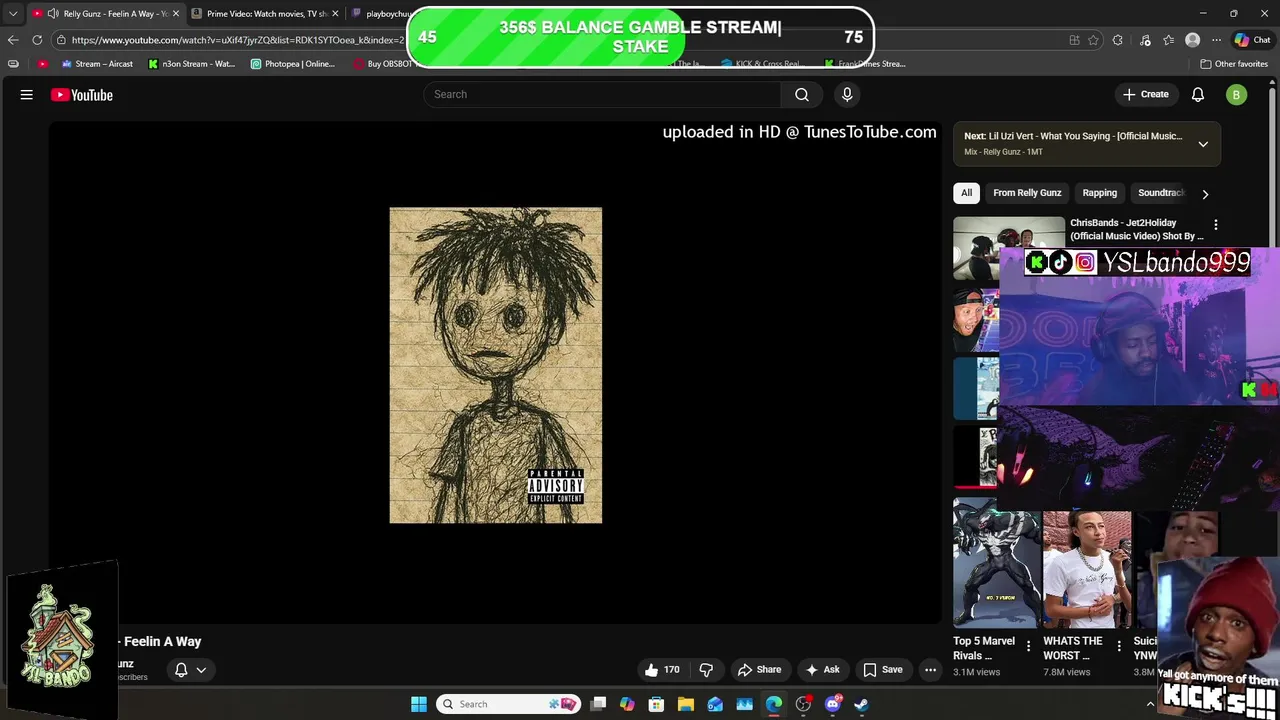Click the Ask button
This screenshot has height=720, width=1280.
pos(822,670)
